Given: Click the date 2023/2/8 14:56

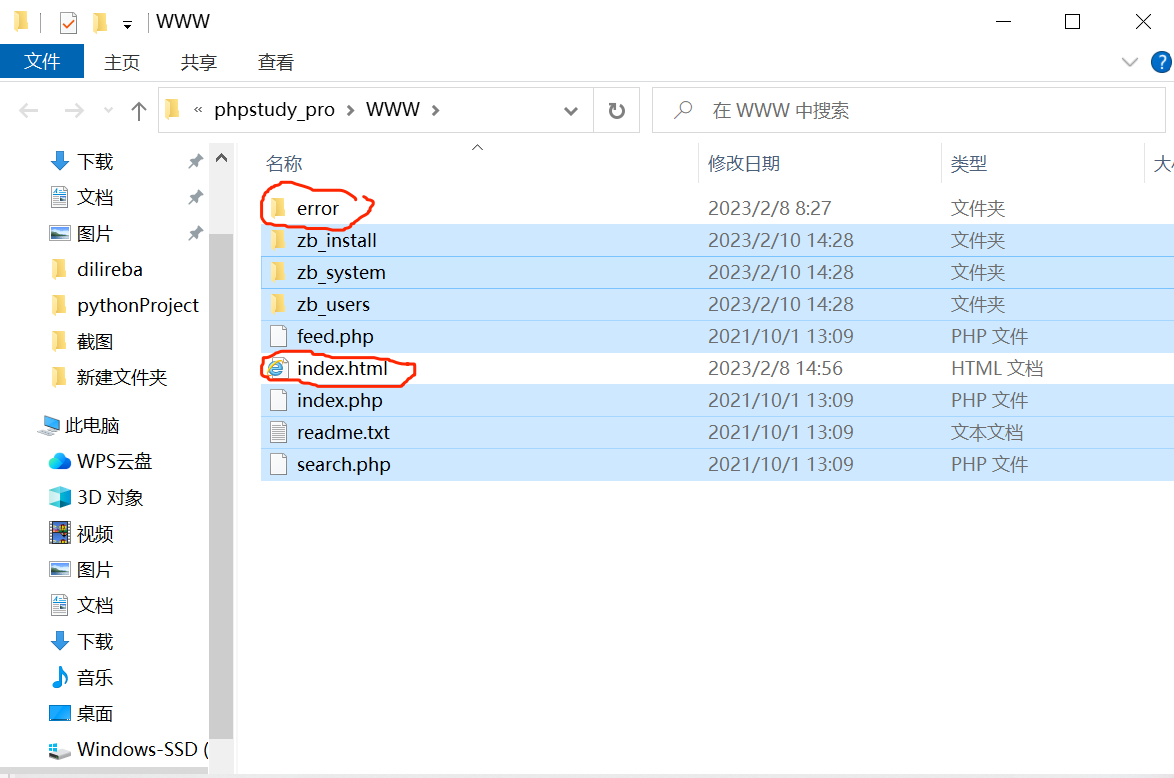Looking at the screenshot, I should pos(775,368).
